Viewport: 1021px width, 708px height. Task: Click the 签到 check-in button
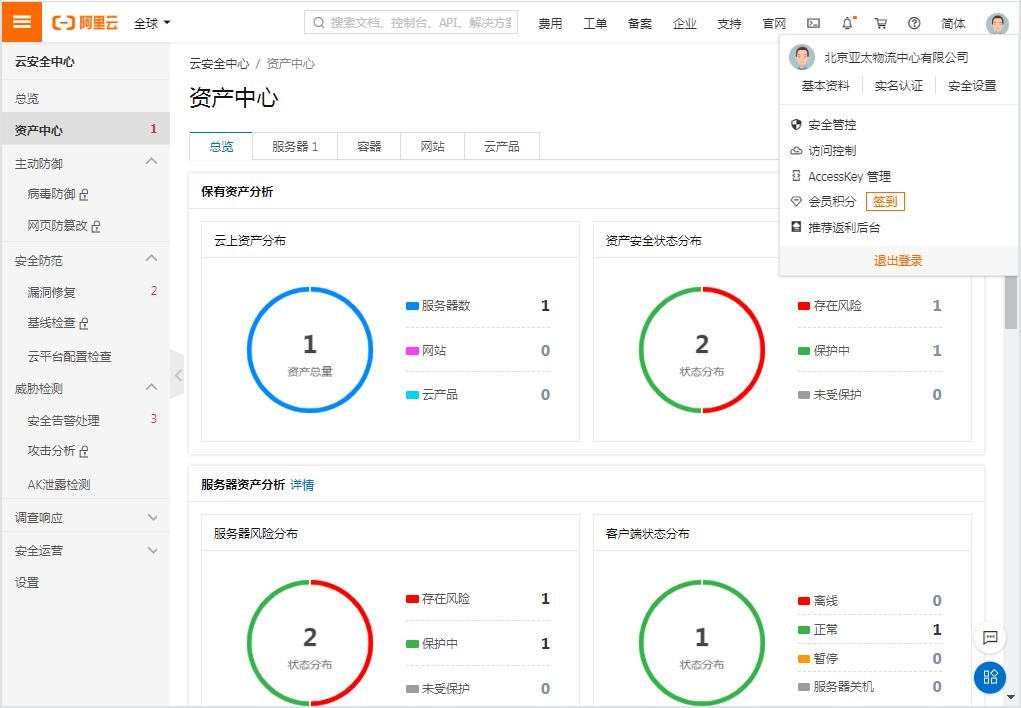click(x=885, y=201)
